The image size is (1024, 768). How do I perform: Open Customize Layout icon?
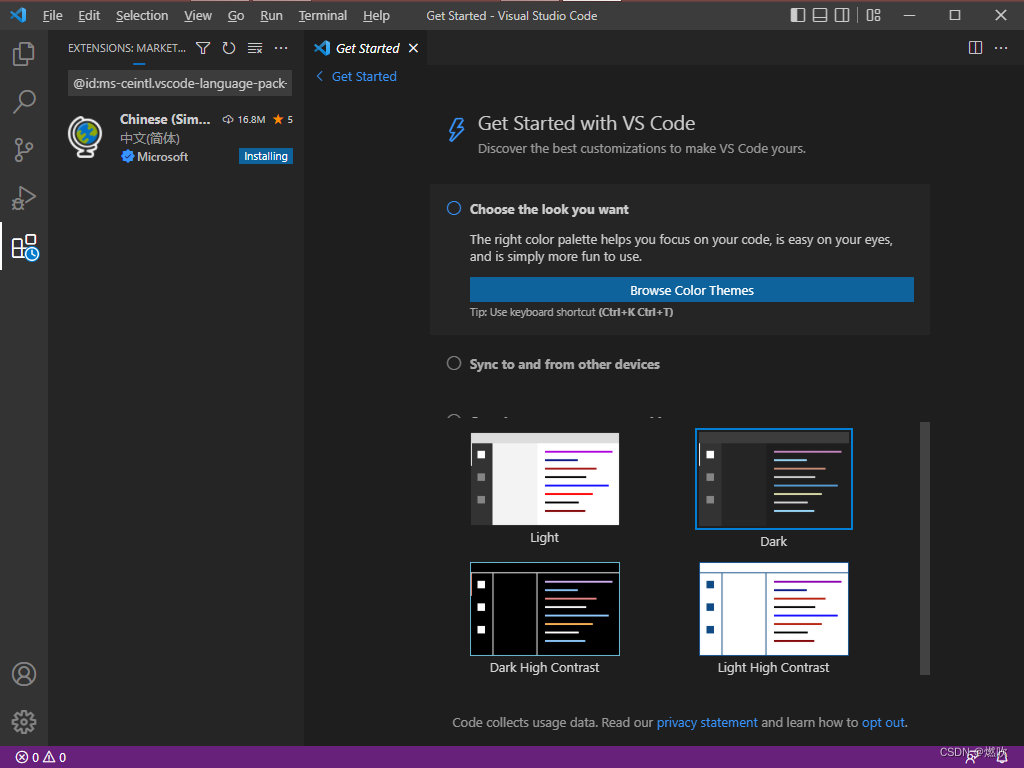873,15
